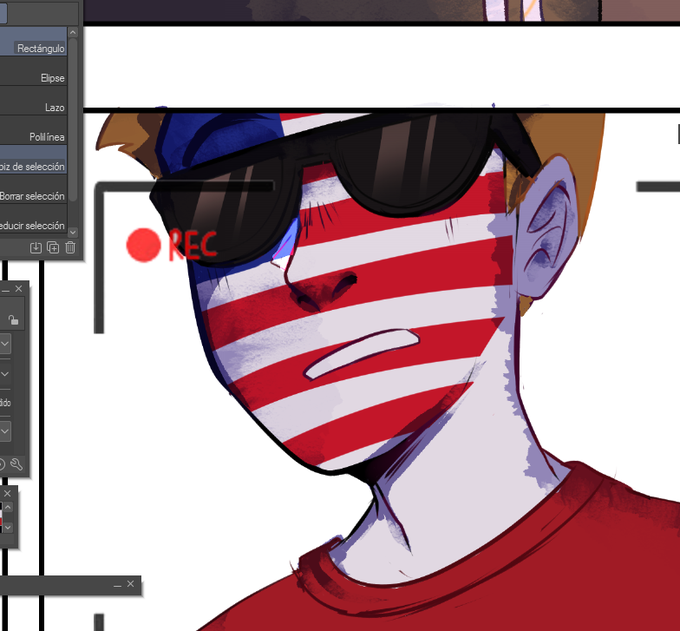Image resolution: width=680 pixels, height=631 pixels.
Task: Toggle the lock icon in tool property panel
Action: (x=13, y=320)
